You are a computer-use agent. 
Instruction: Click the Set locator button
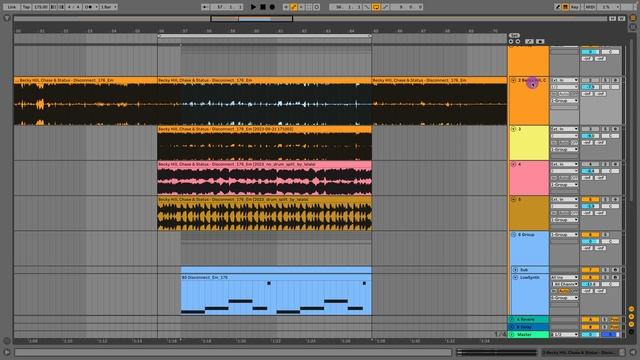tap(514, 36)
